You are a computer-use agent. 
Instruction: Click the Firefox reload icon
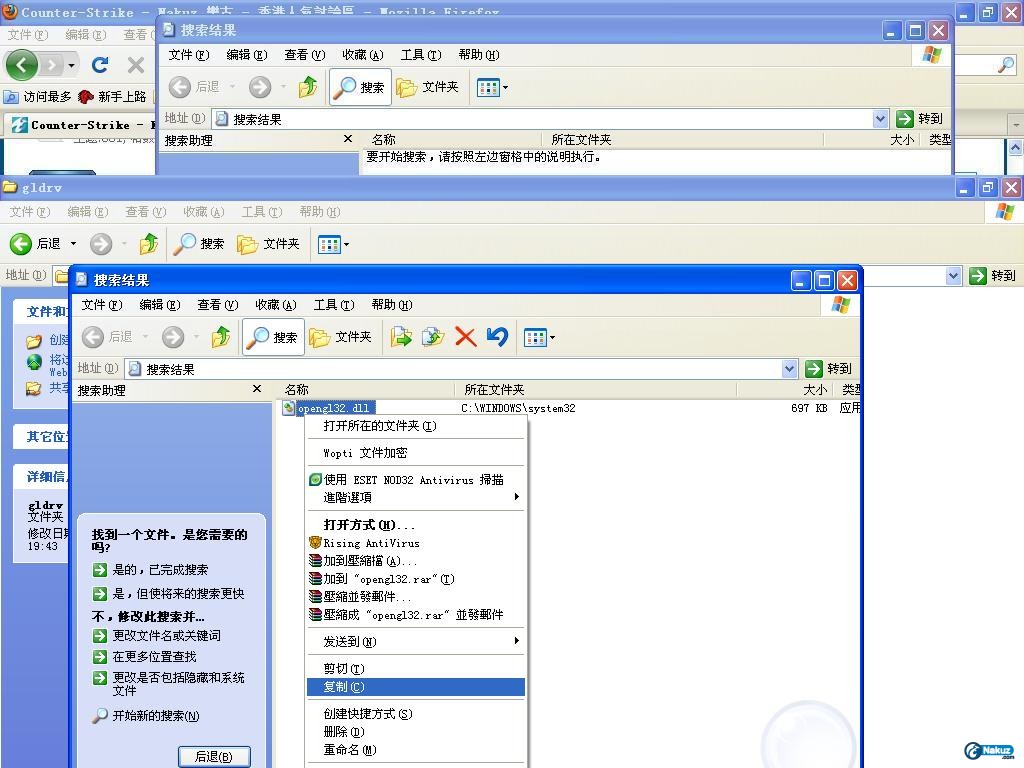click(100, 65)
